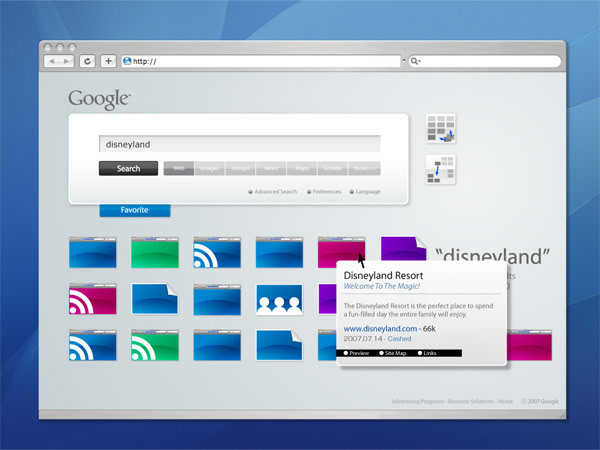The image size is (600, 450).
Task: Click the browser back arrow
Action: click(52, 61)
